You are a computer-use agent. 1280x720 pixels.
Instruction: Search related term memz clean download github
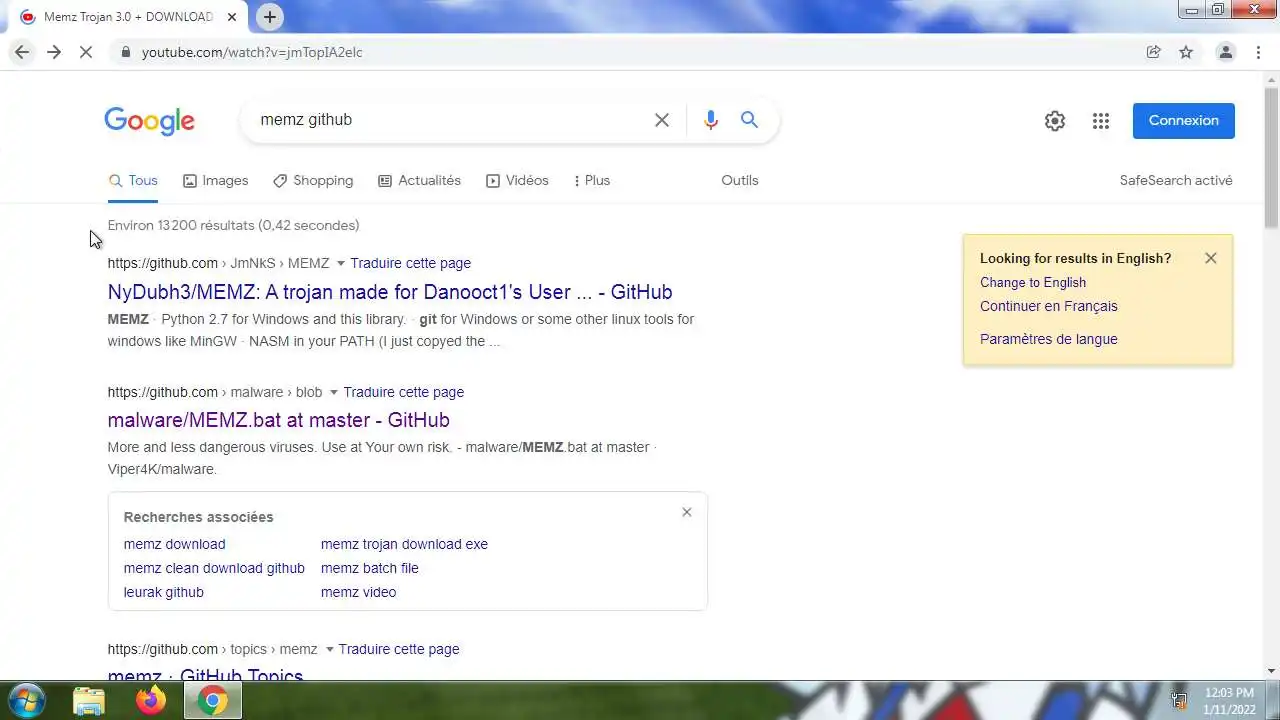point(214,569)
